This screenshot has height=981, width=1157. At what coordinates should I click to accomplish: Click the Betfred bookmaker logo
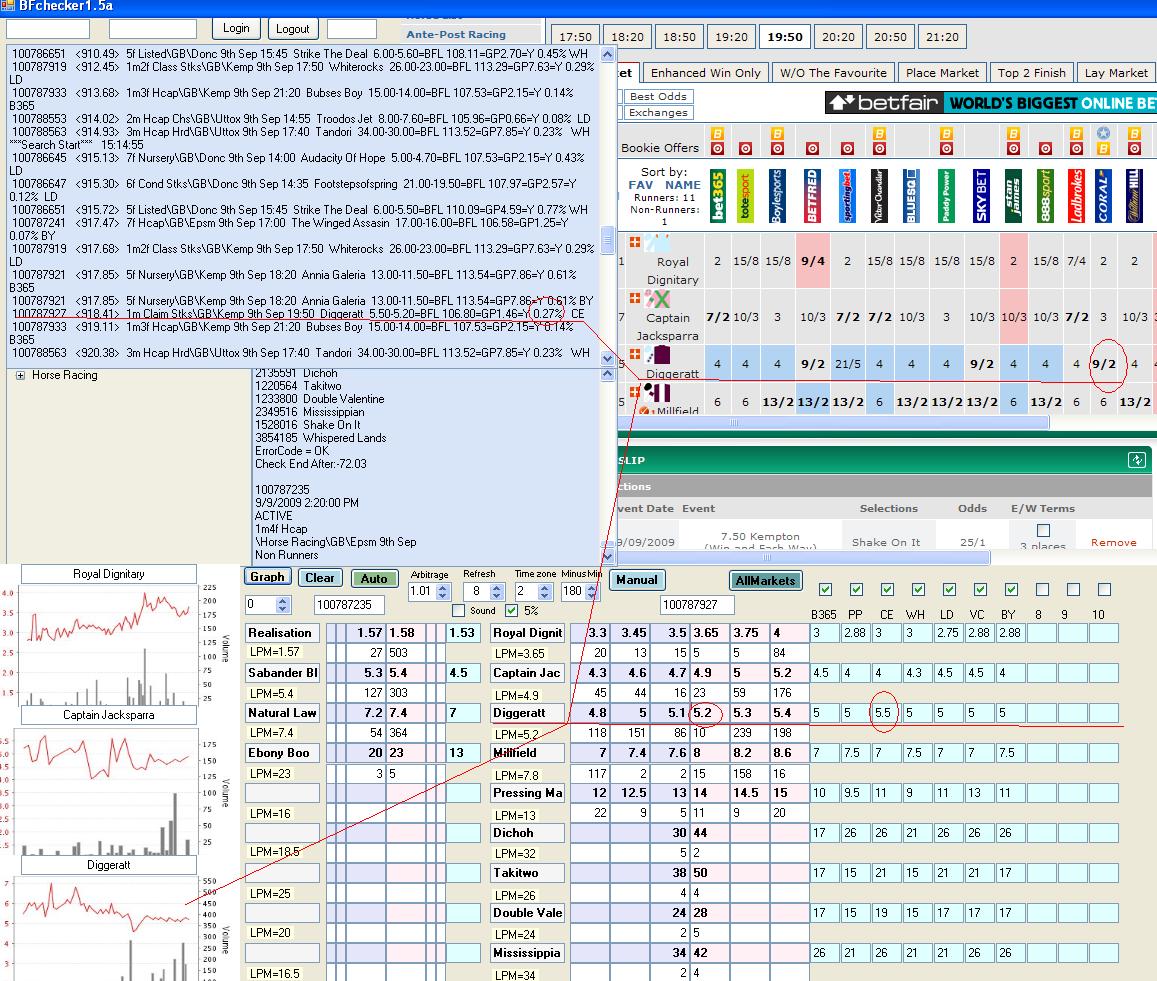pyautogui.click(x=812, y=196)
